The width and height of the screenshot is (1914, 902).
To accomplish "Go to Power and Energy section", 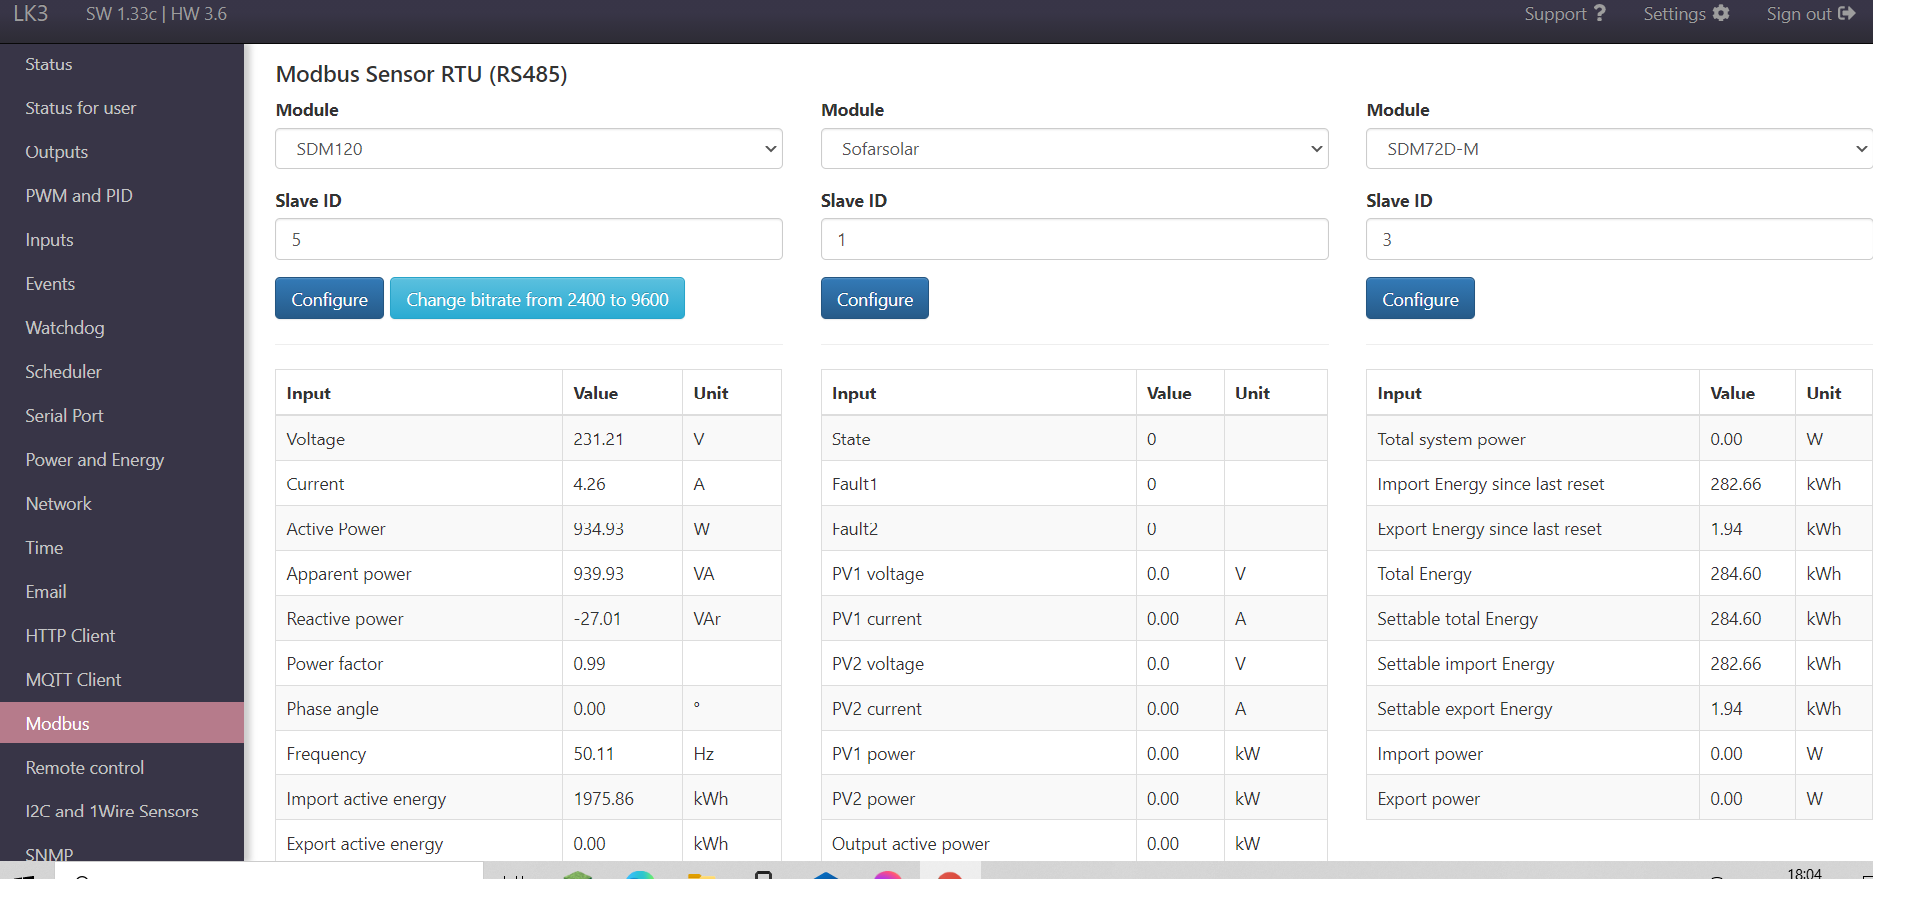I will coord(95,460).
